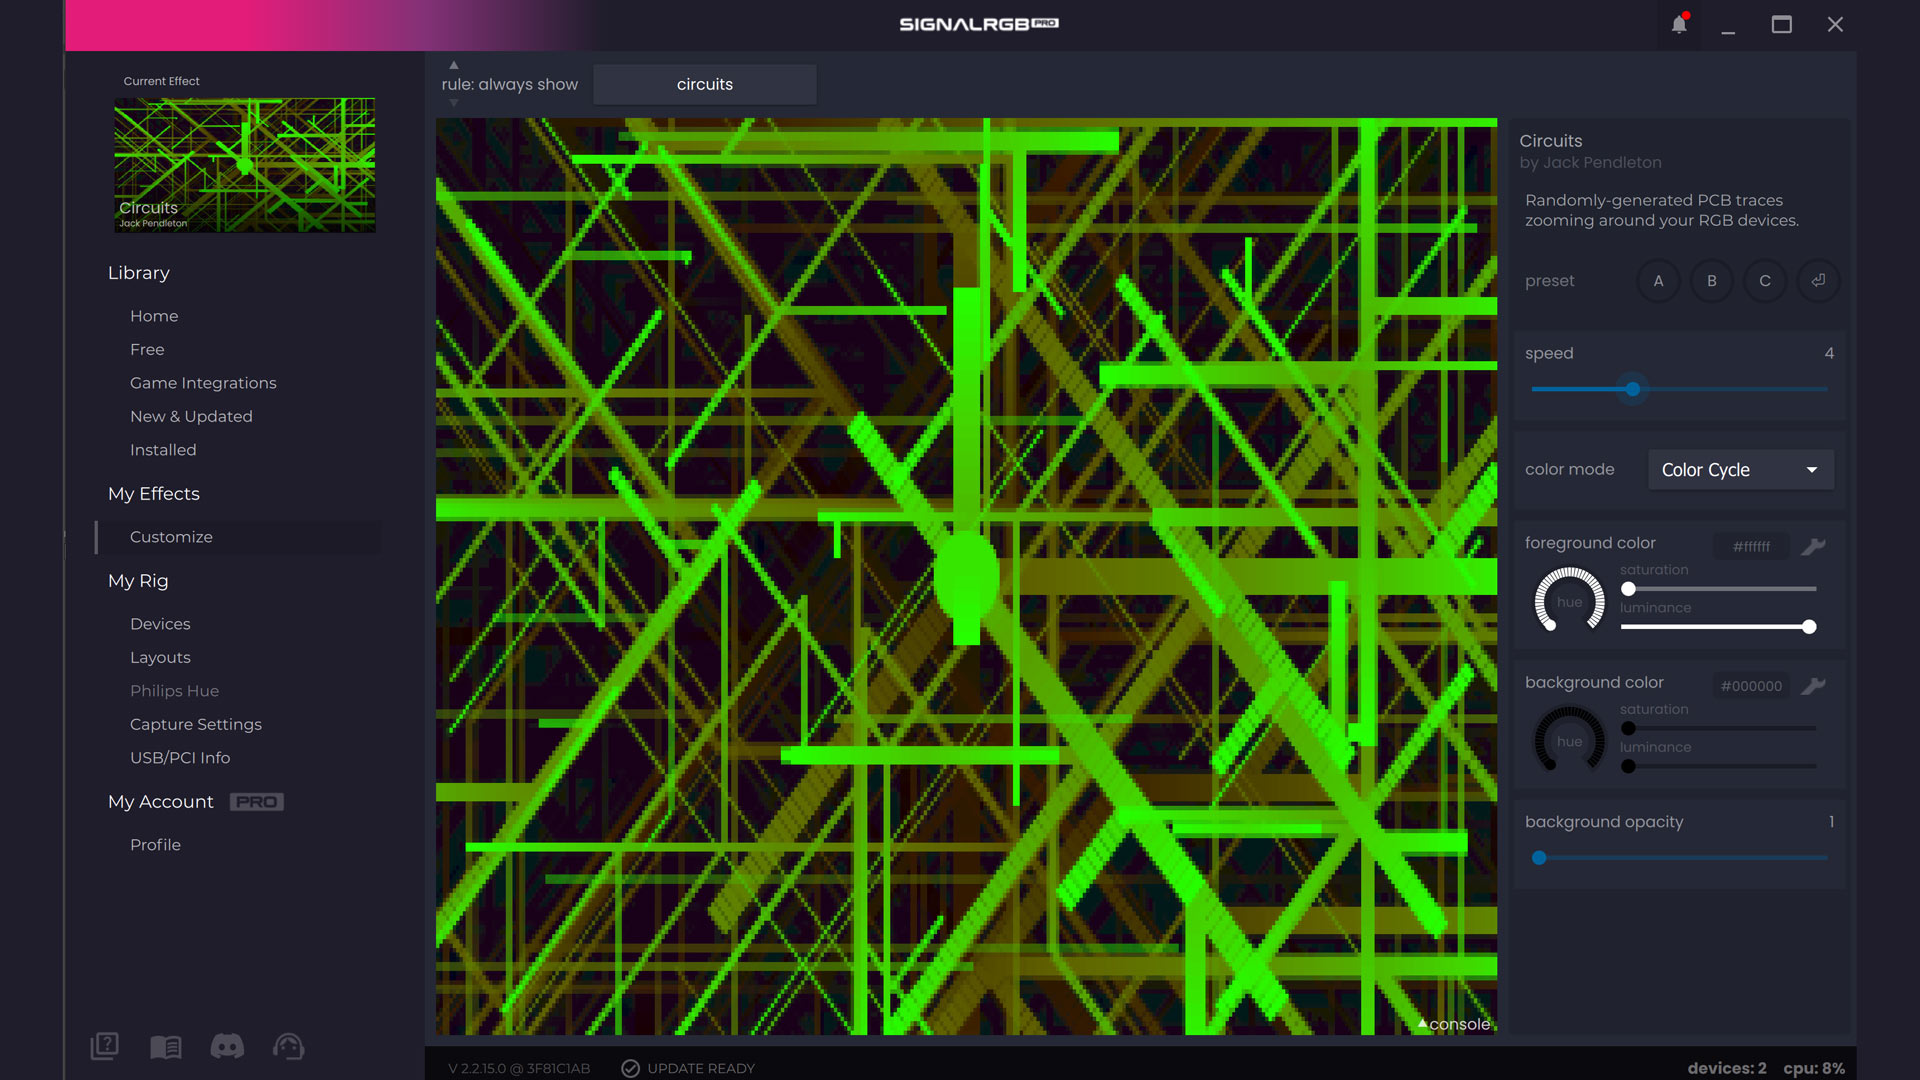Open the support headset icon

tap(289, 1046)
